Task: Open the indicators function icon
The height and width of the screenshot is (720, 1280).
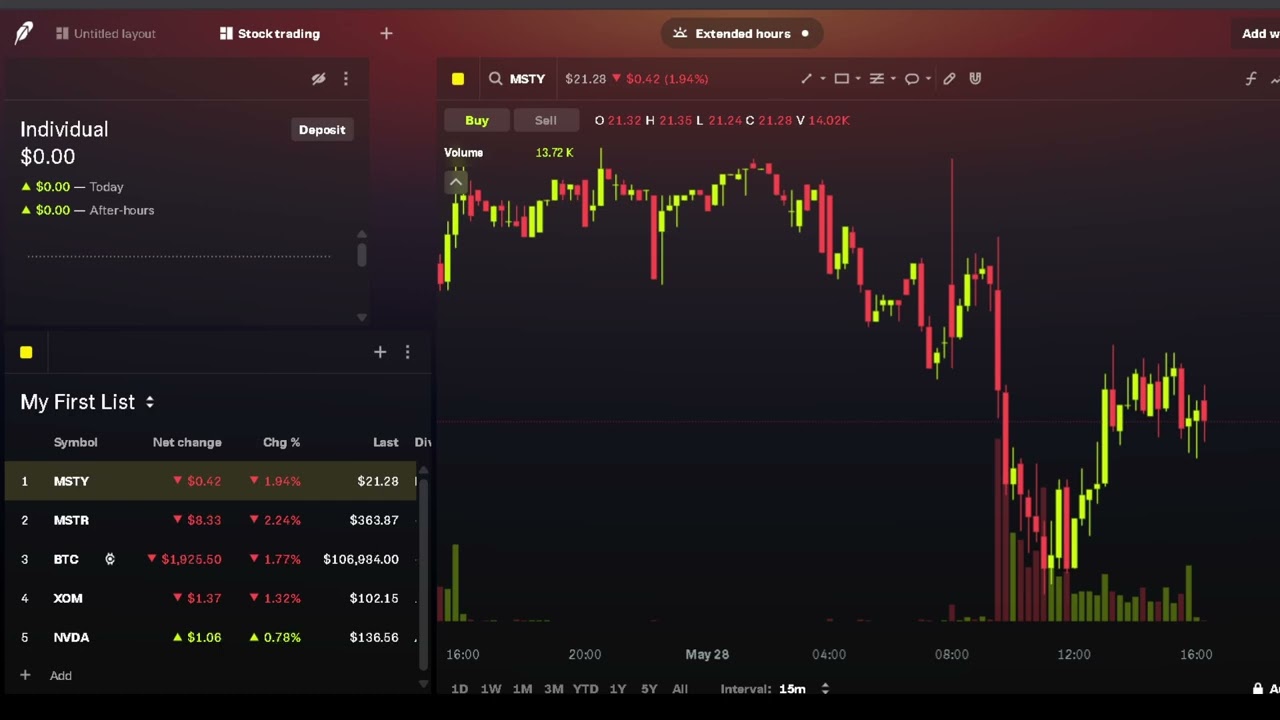Action: [x=1251, y=78]
